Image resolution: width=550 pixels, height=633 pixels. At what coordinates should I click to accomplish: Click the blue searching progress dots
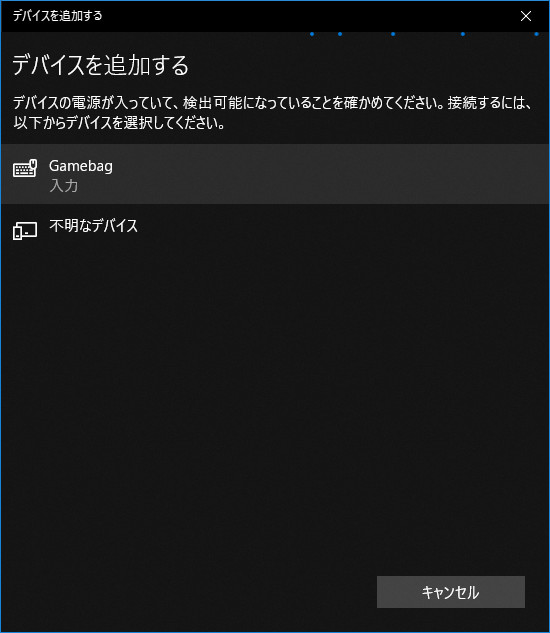424,34
